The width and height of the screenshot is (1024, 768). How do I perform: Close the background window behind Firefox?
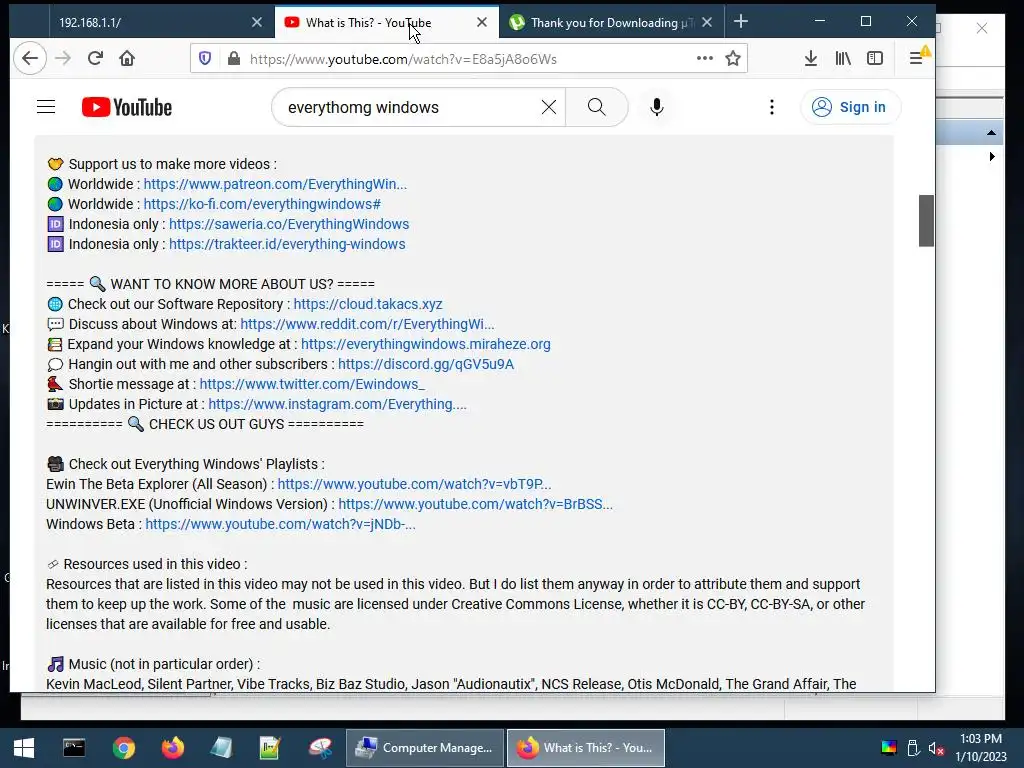pos(982,28)
